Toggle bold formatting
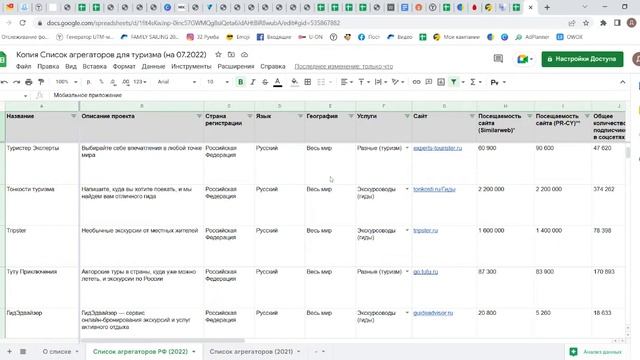Screen dimensions: 640x360 240,82
